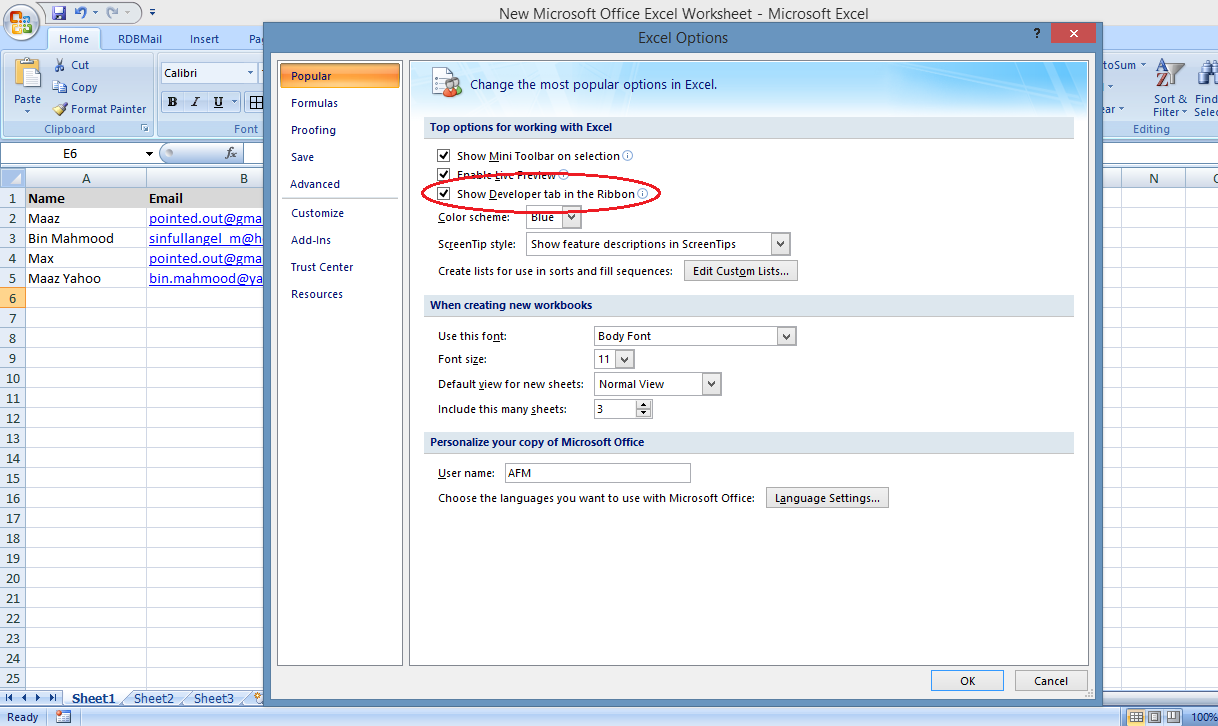Toggle Underline formatting in ribbon
This screenshot has height=726, width=1218.
click(x=218, y=102)
